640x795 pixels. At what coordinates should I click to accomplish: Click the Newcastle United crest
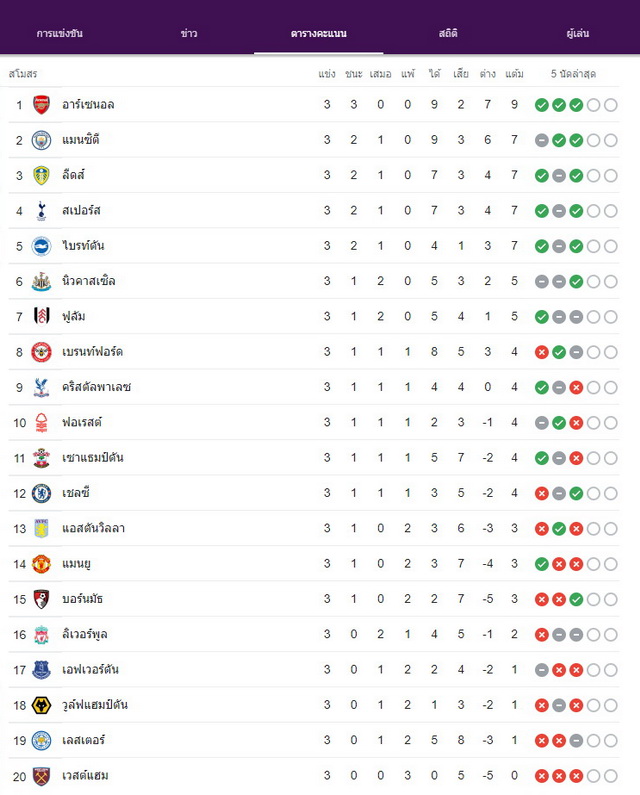click(41, 281)
